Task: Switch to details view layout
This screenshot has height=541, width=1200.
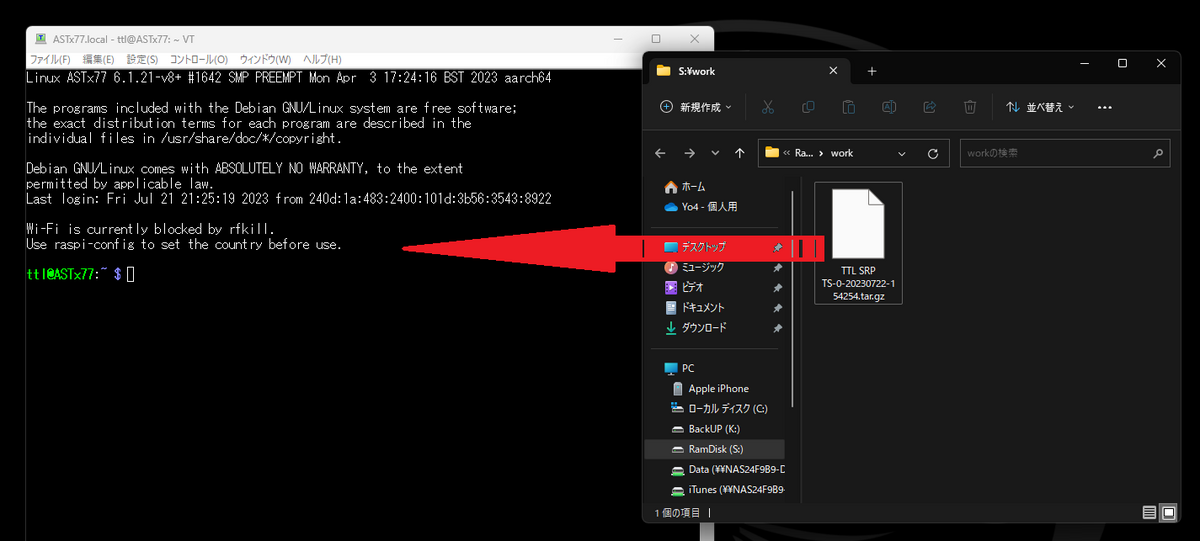Action: click(x=1150, y=513)
